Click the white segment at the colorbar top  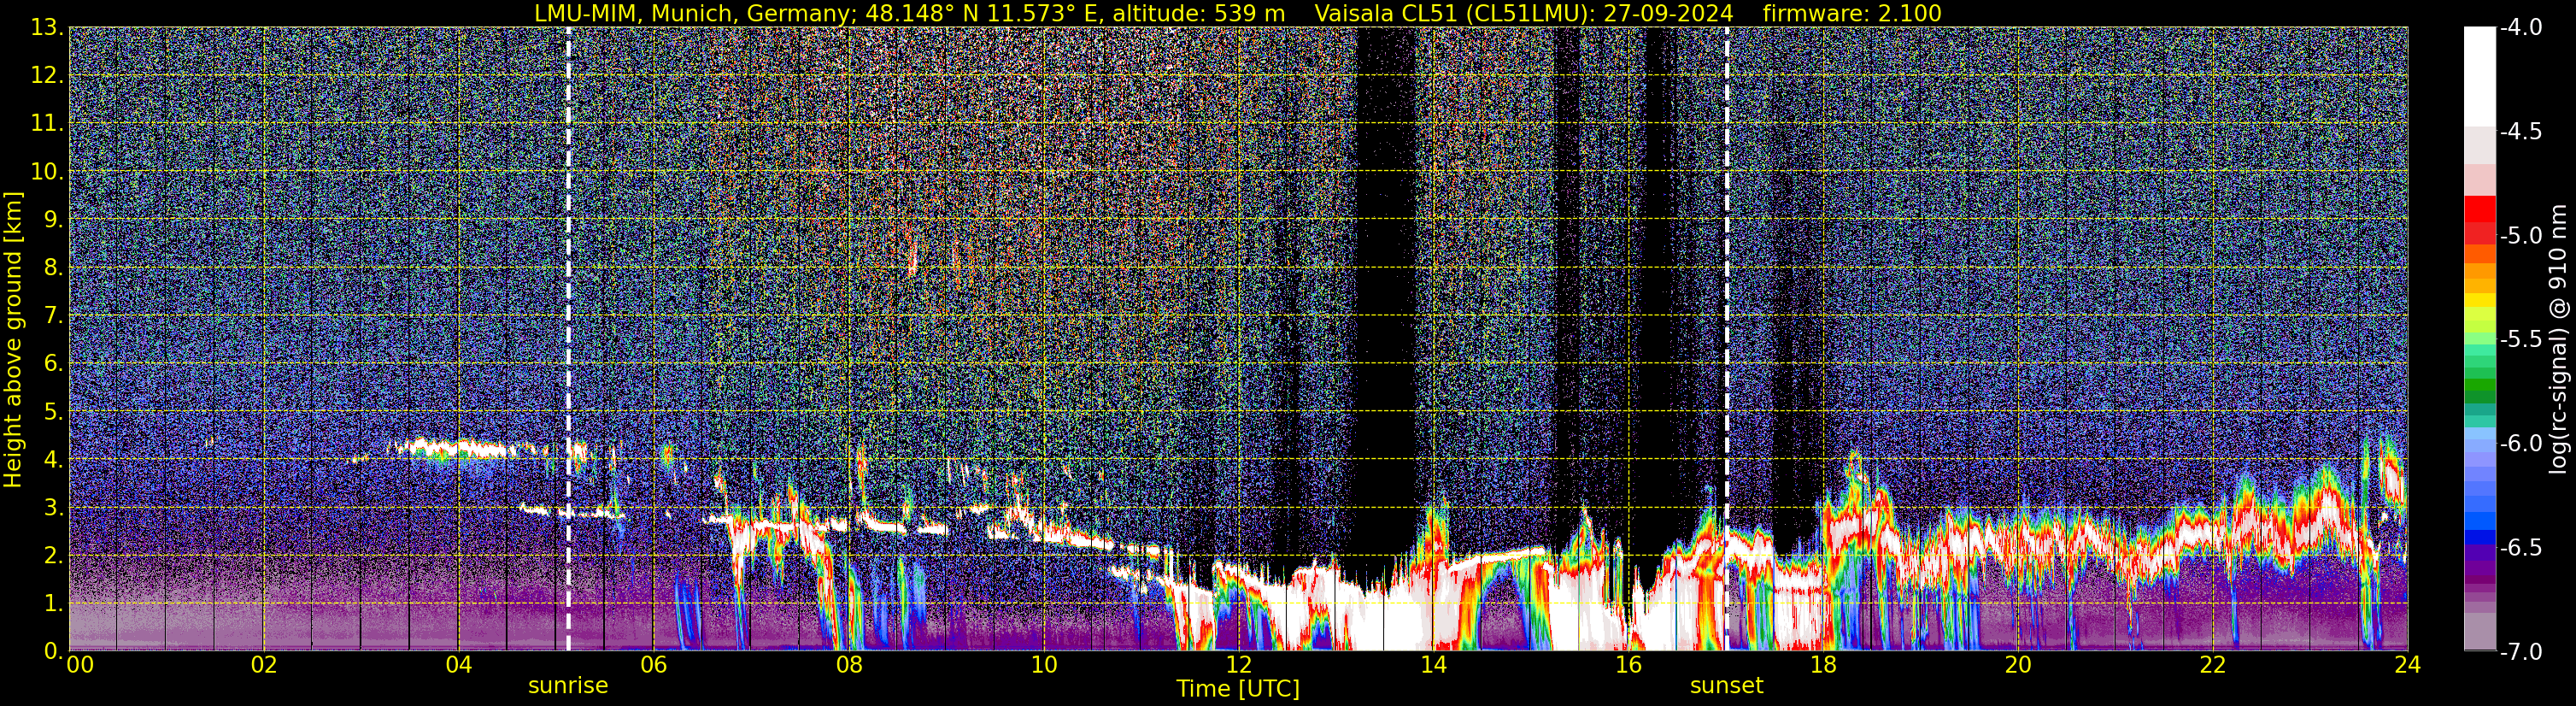pos(2479,76)
